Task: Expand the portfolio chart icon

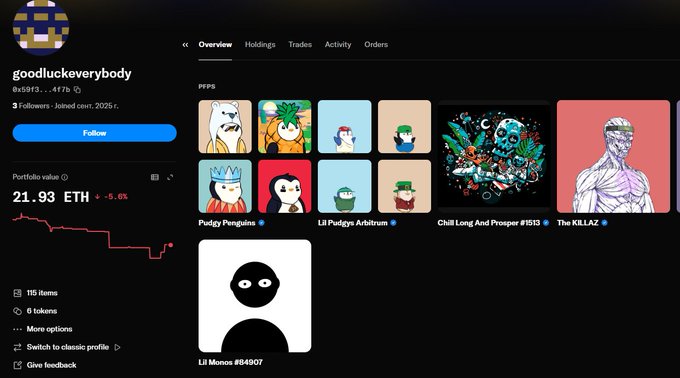Action: [x=170, y=177]
